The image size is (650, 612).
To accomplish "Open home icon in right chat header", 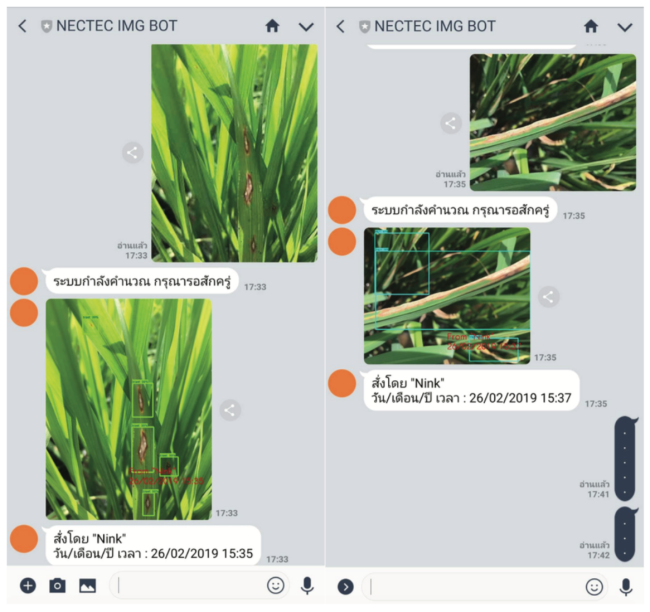I will pyautogui.click(x=591, y=27).
